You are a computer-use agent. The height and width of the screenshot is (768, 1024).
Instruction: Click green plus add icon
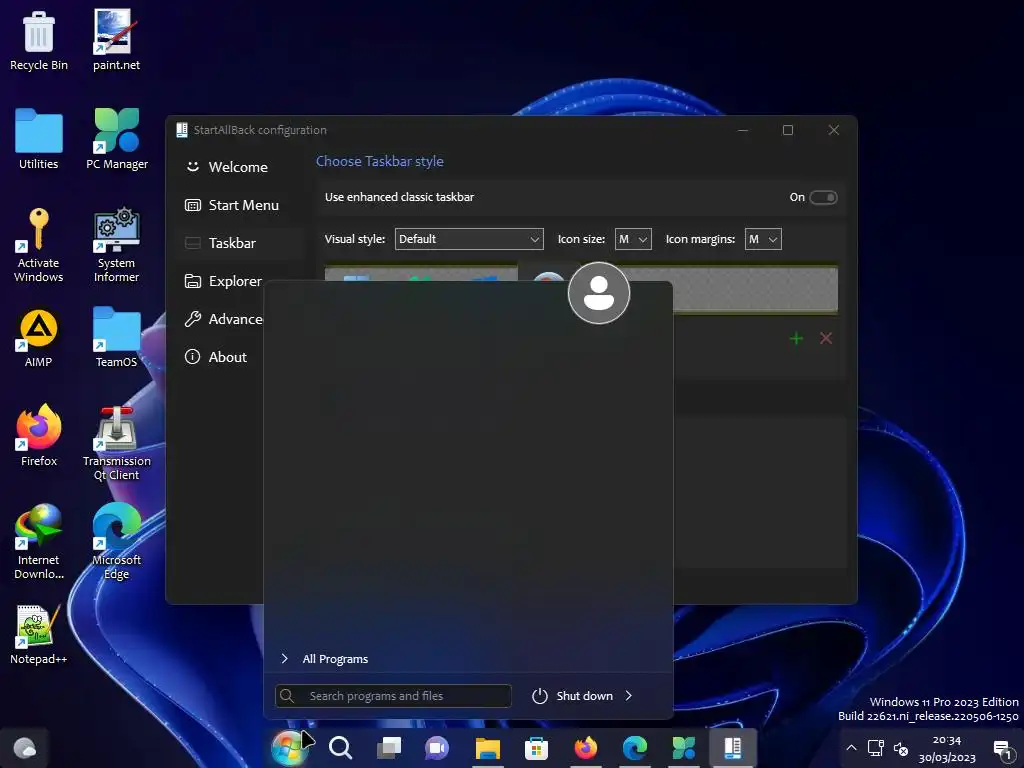[796, 338]
